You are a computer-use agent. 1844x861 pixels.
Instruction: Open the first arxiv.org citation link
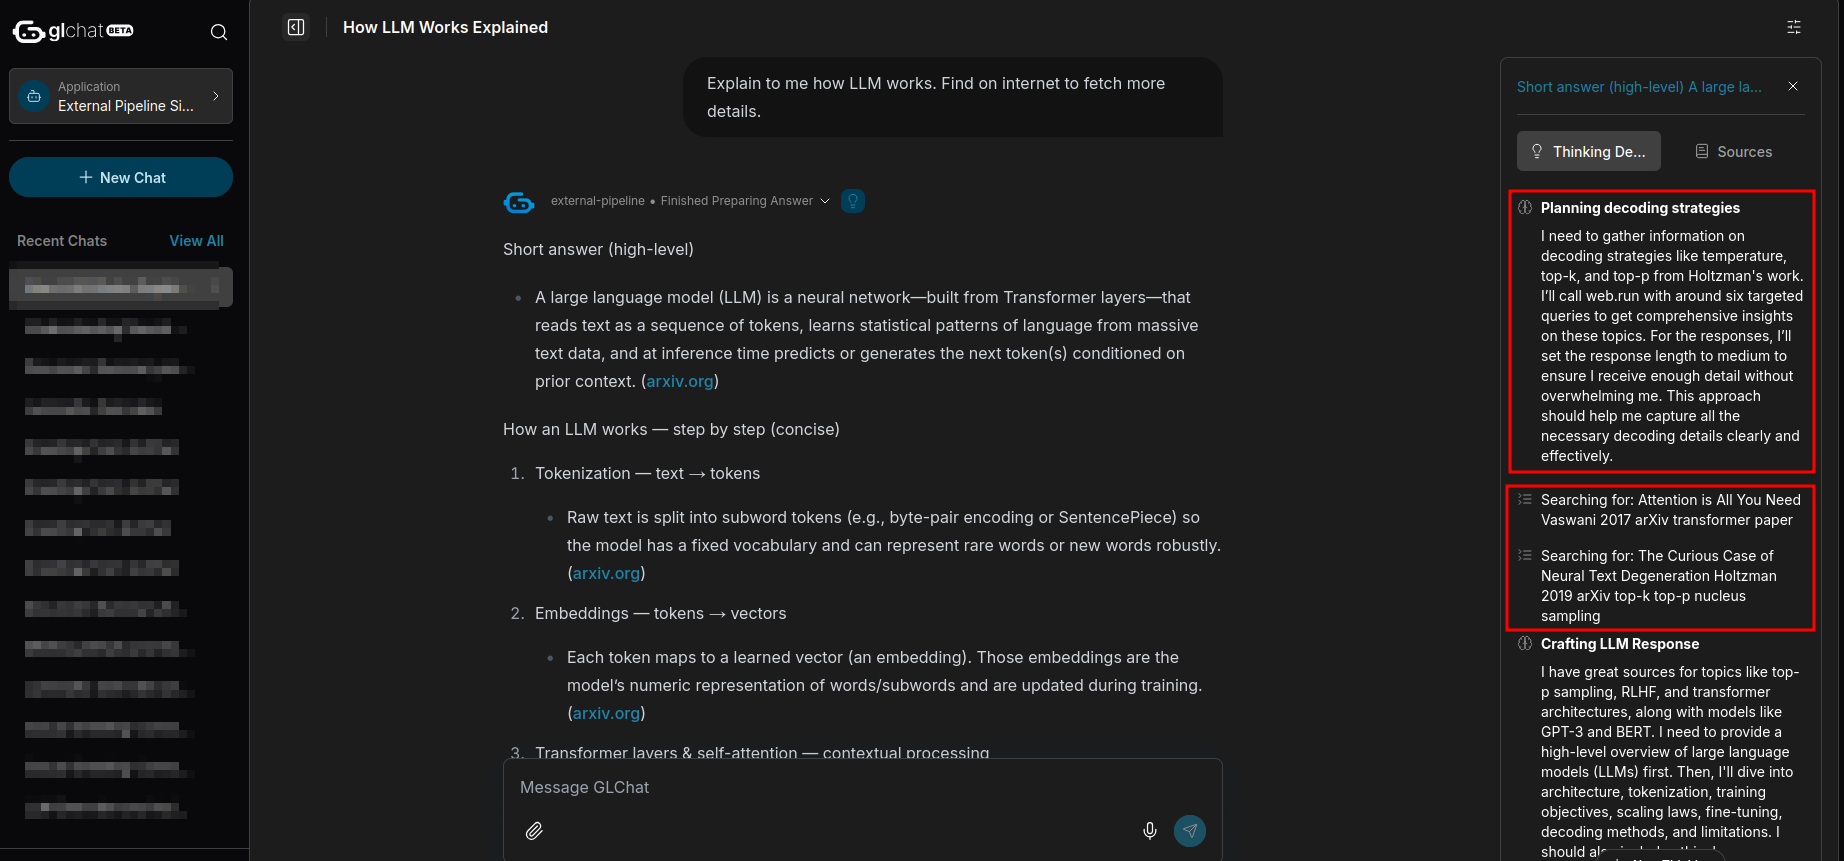[680, 381]
